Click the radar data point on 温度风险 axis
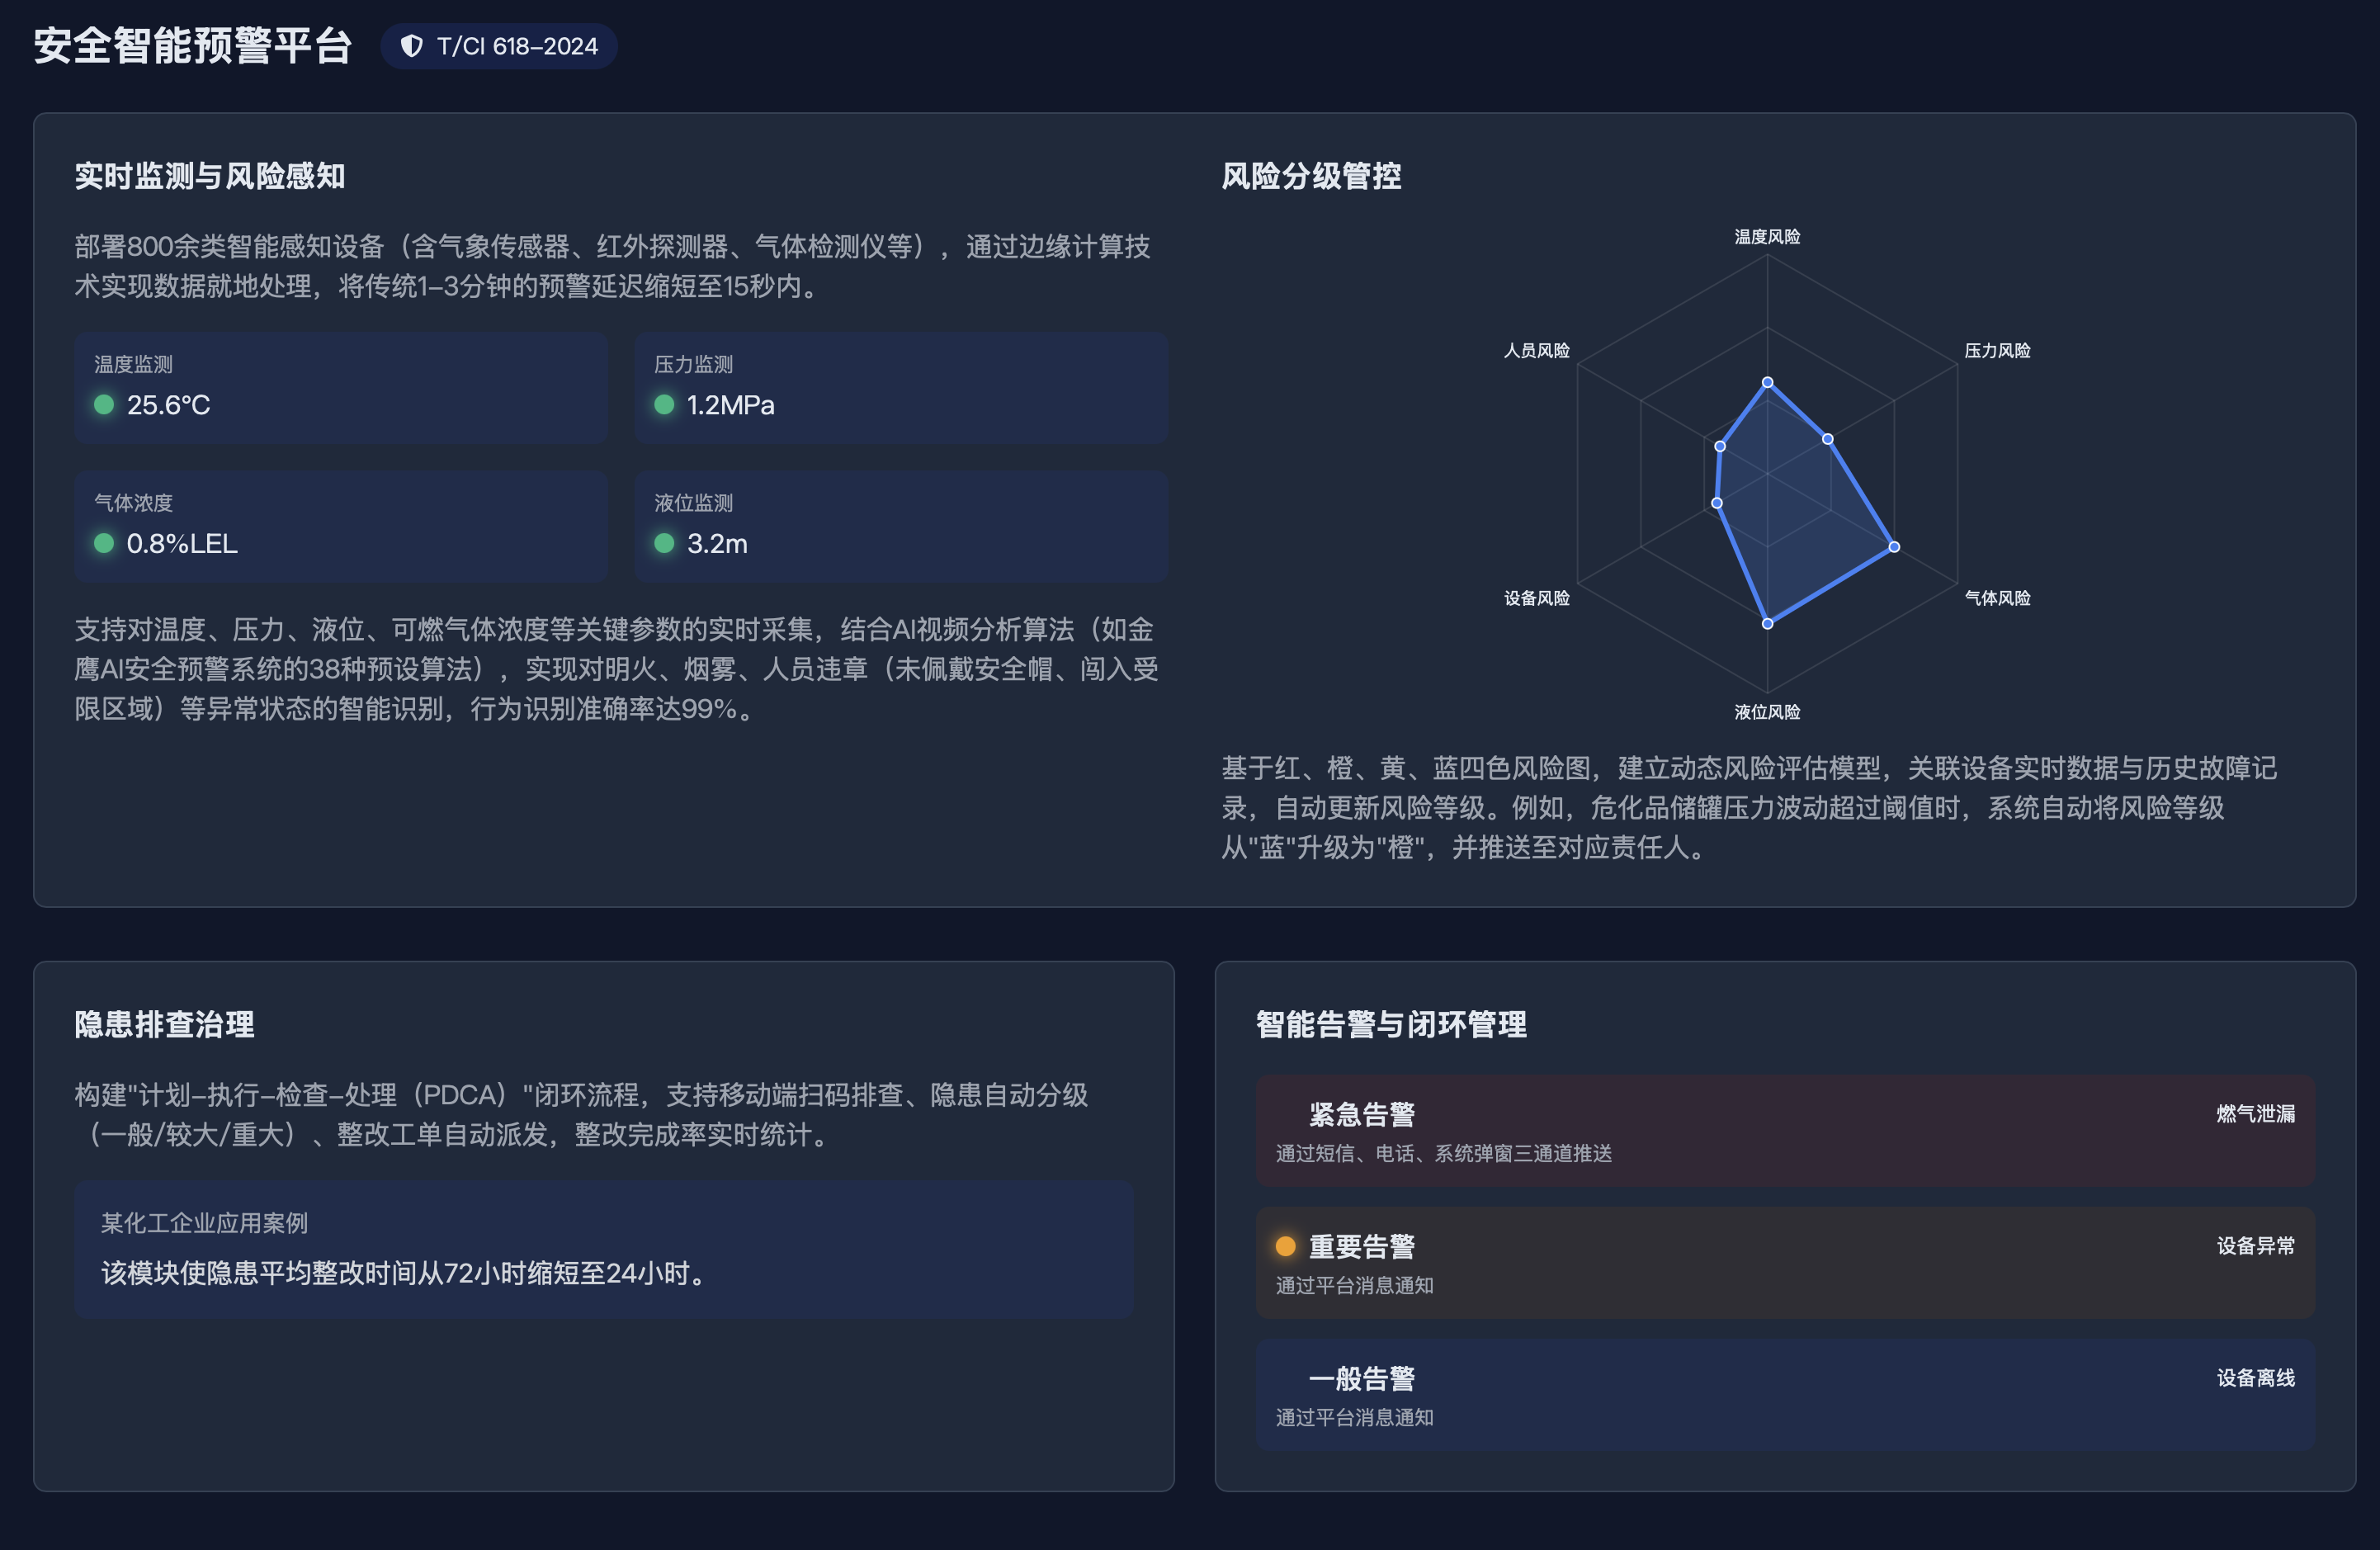The height and width of the screenshot is (1550, 2380). (1767, 382)
